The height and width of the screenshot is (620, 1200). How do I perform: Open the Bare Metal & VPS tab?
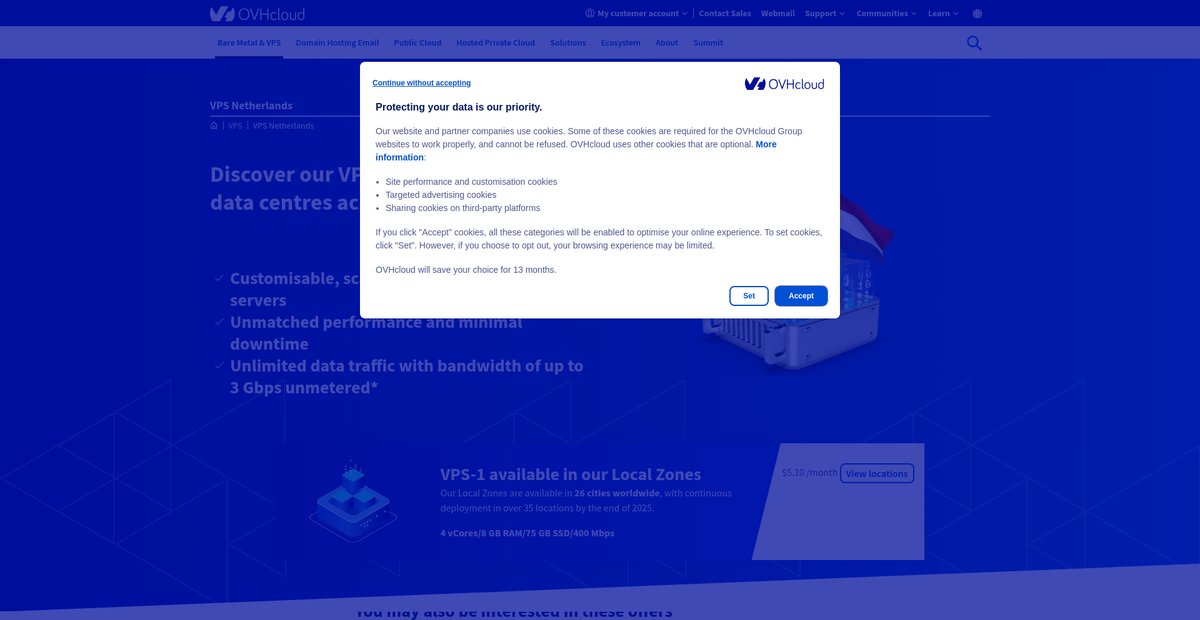point(249,43)
